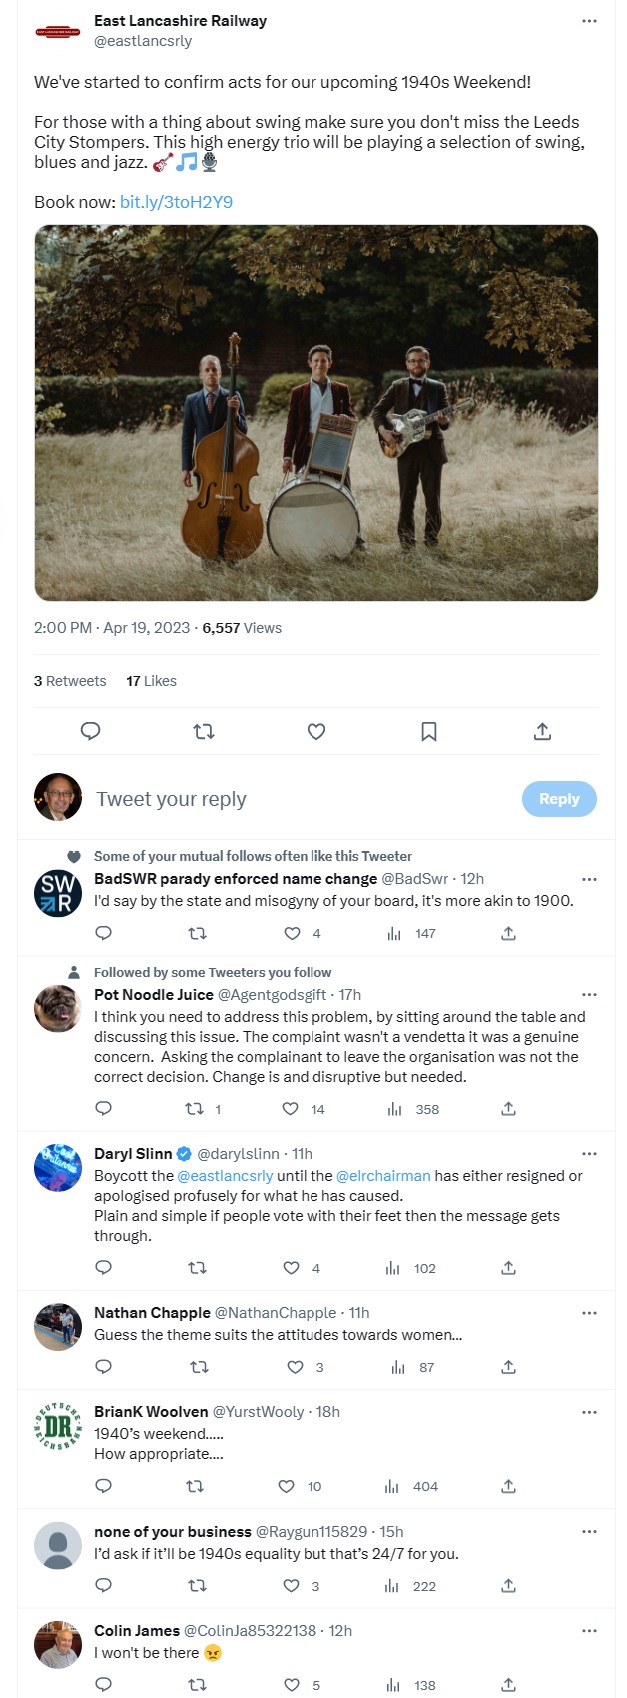View the 17 Likes list

[x=151, y=681]
